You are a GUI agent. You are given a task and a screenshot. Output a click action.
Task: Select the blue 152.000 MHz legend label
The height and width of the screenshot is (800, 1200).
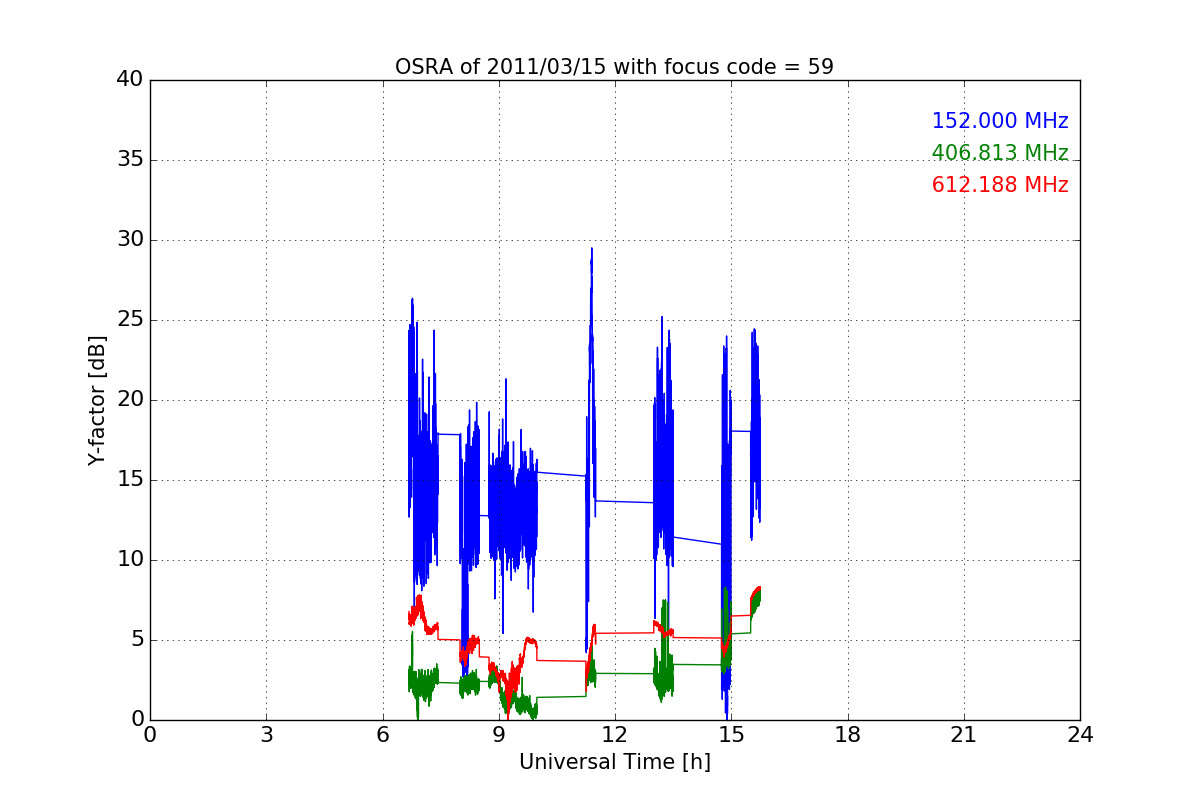(x=1000, y=121)
